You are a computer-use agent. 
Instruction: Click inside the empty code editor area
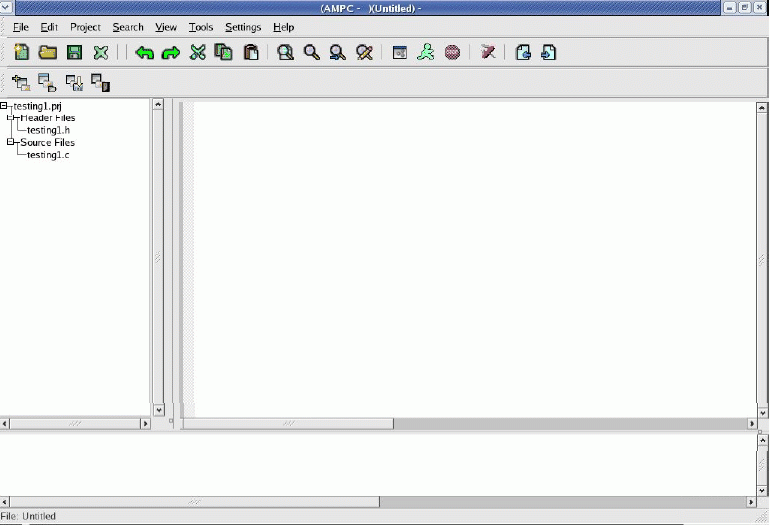click(474, 259)
